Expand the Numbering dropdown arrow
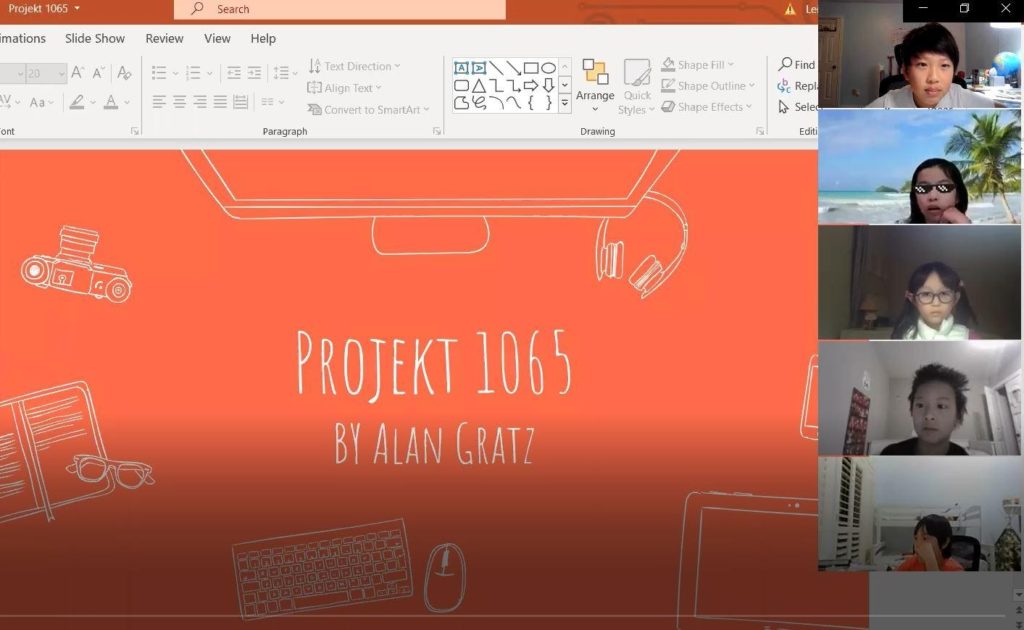This screenshot has height=630, width=1024. 209,73
